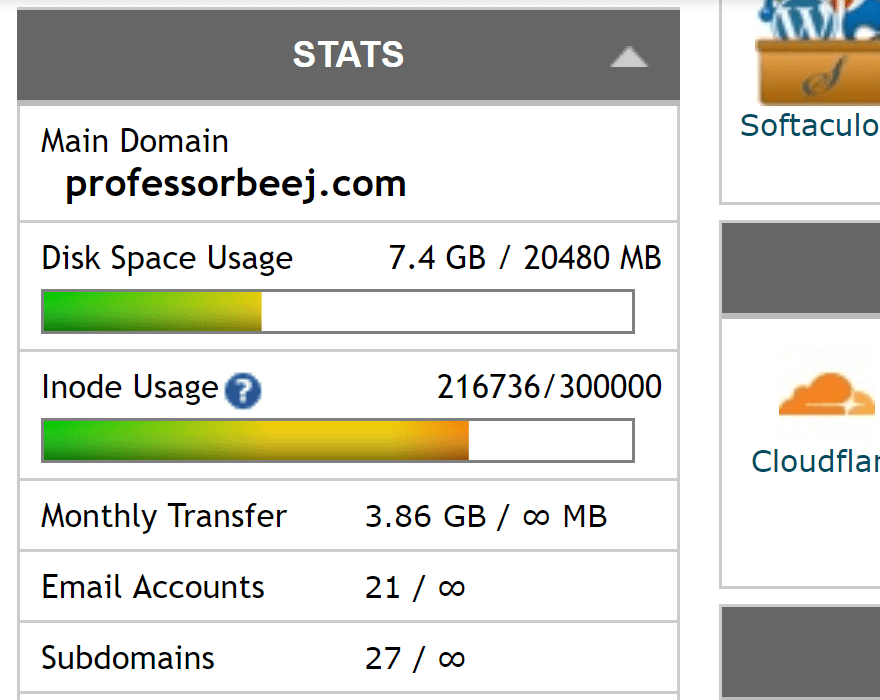Click the gray panel header at bottom right
This screenshot has width=880, height=700.
[800, 652]
